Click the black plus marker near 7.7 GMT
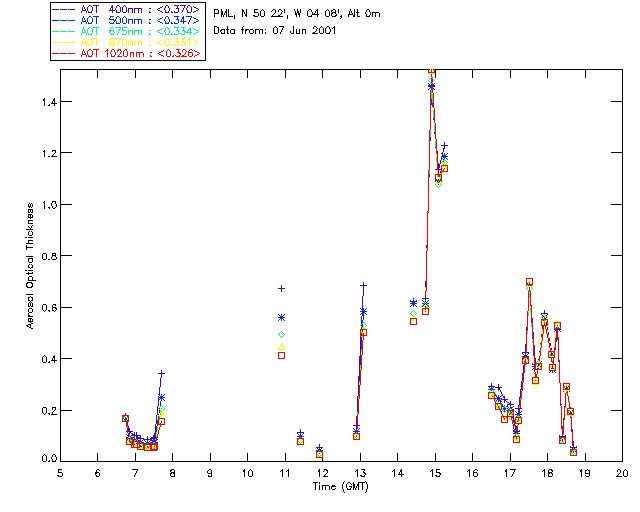 click(x=161, y=373)
